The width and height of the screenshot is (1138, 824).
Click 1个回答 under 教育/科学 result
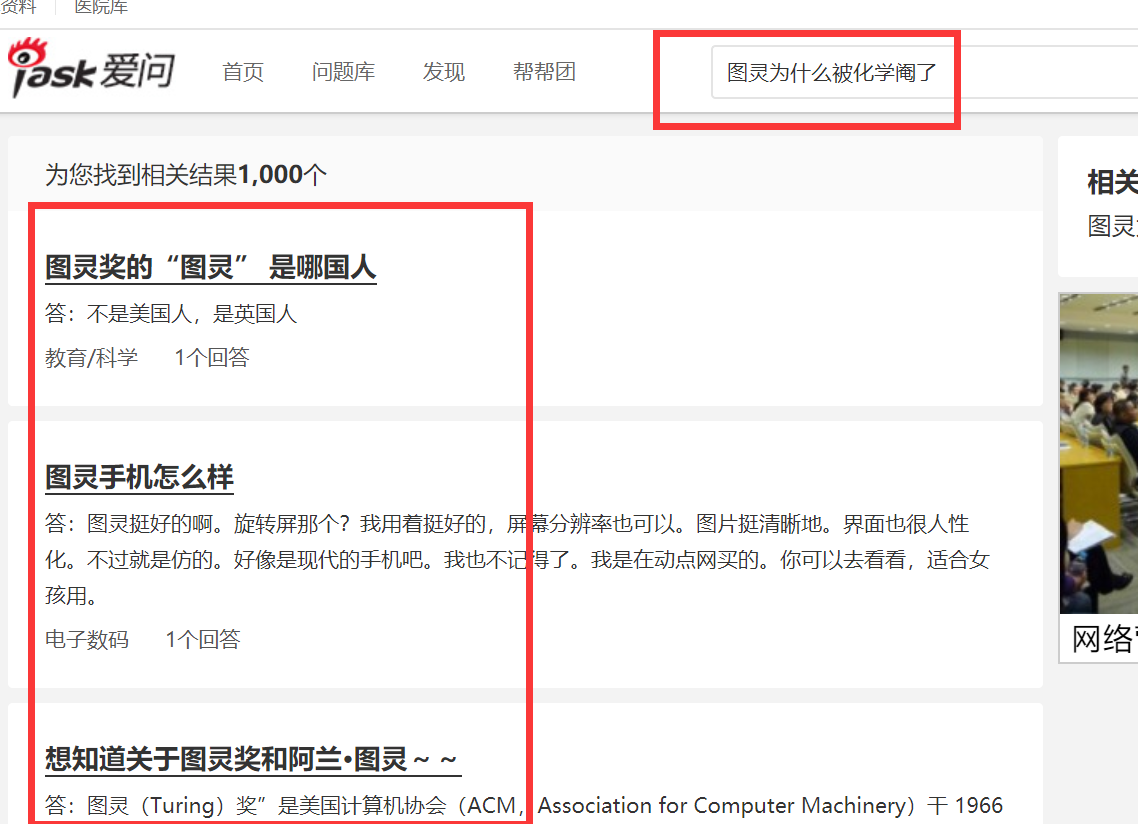(x=212, y=357)
